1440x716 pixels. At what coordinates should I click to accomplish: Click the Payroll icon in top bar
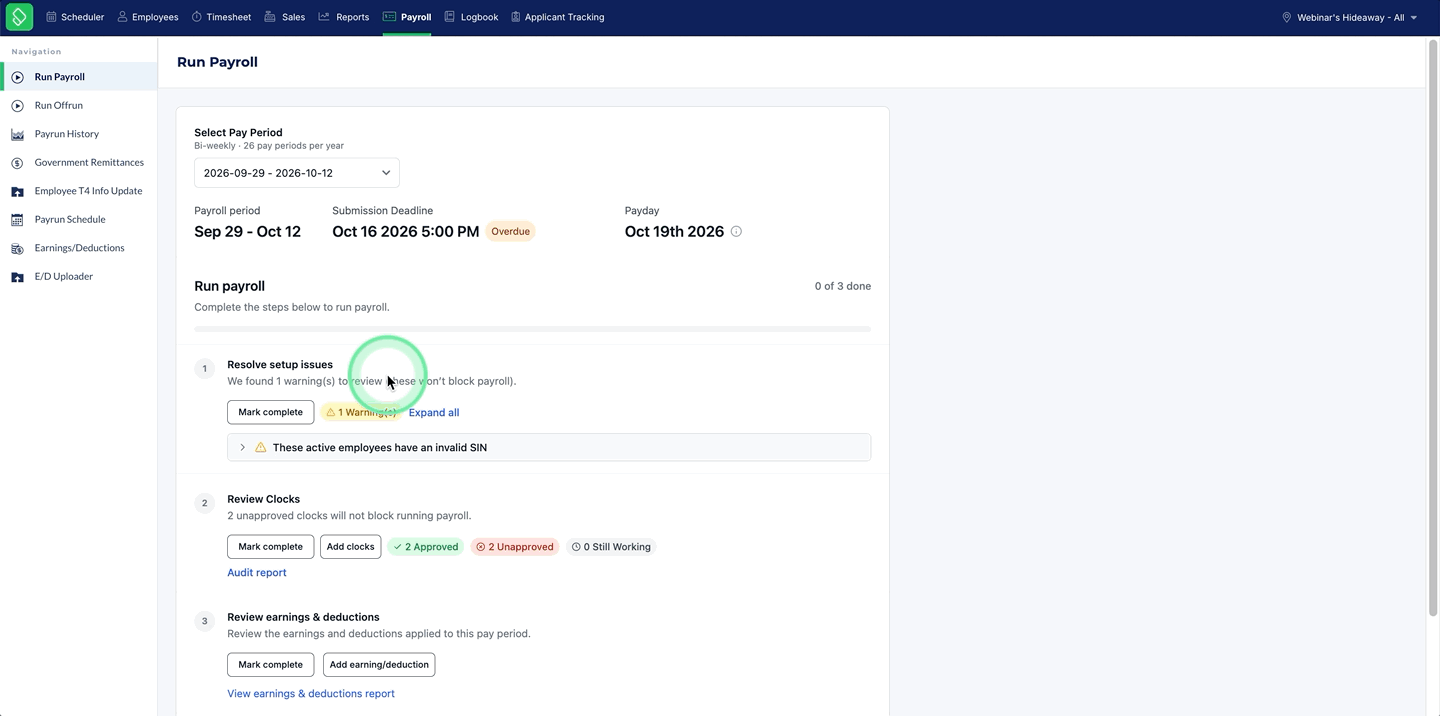coord(389,17)
